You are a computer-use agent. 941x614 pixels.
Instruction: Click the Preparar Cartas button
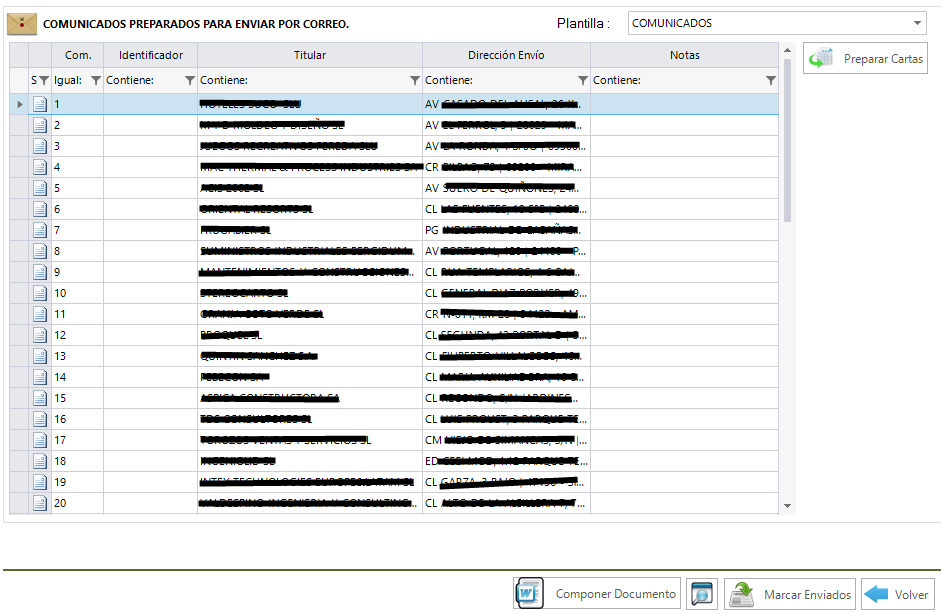865,59
